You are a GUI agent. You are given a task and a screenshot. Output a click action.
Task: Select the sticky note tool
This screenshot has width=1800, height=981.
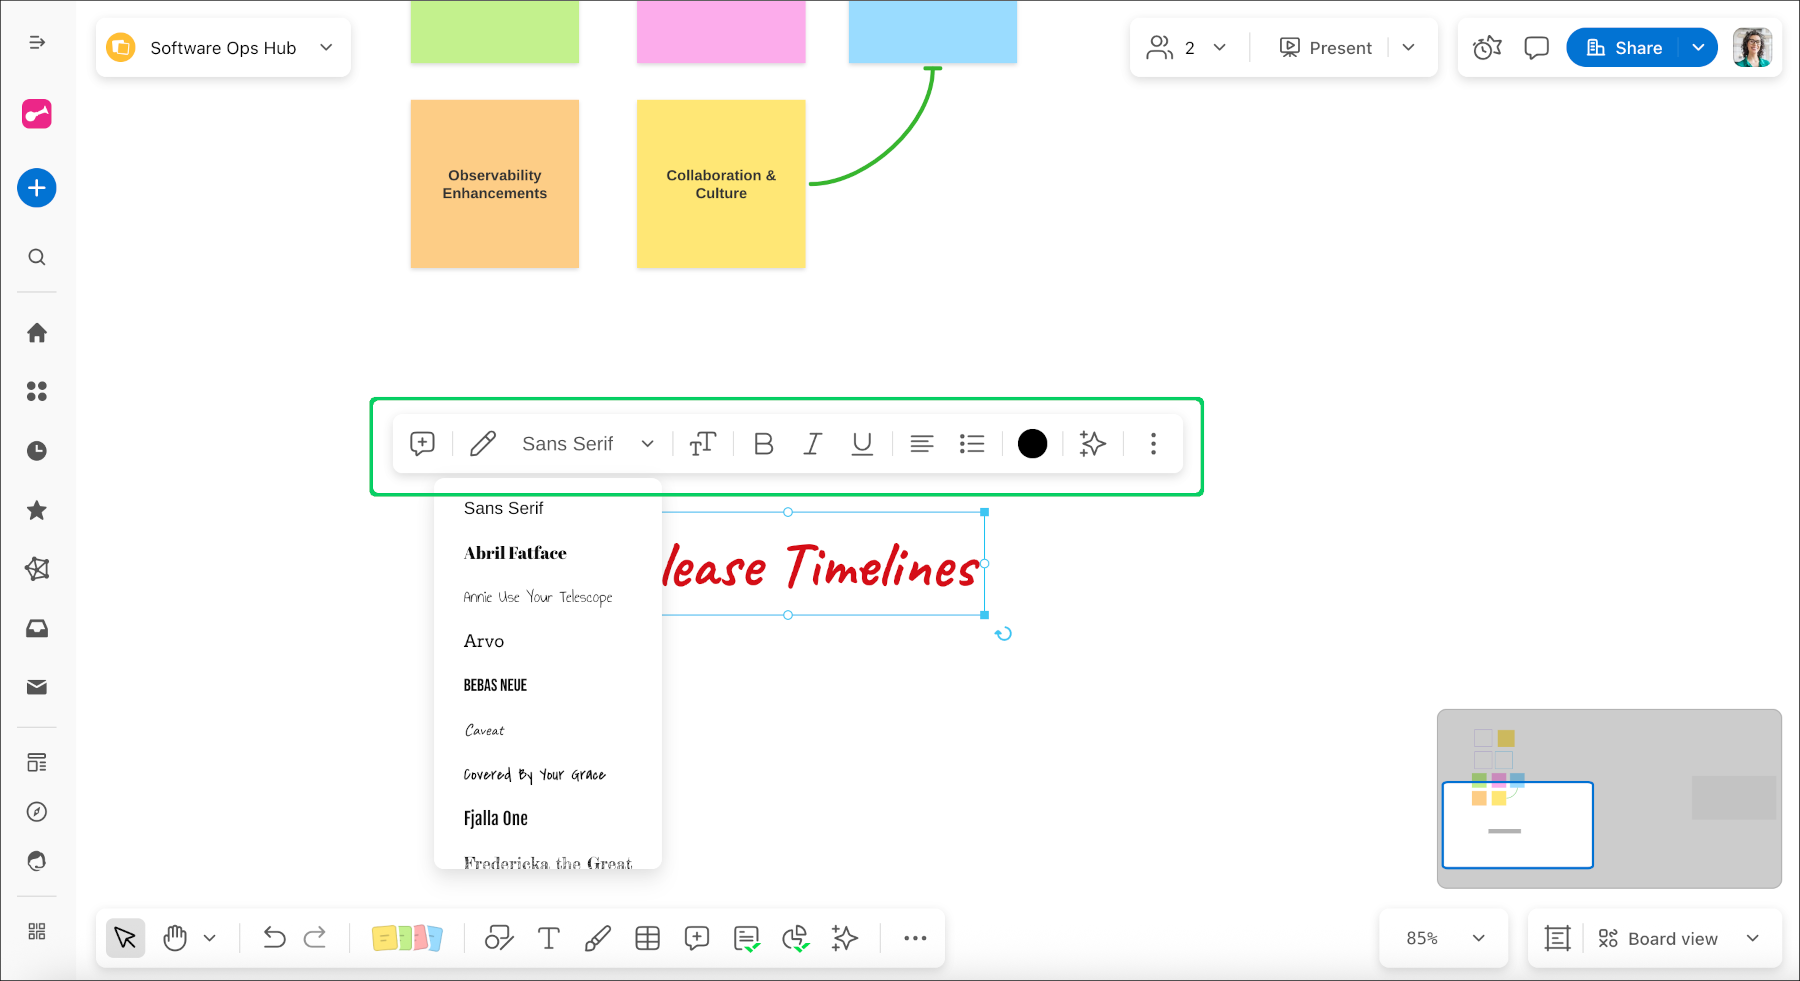click(408, 938)
